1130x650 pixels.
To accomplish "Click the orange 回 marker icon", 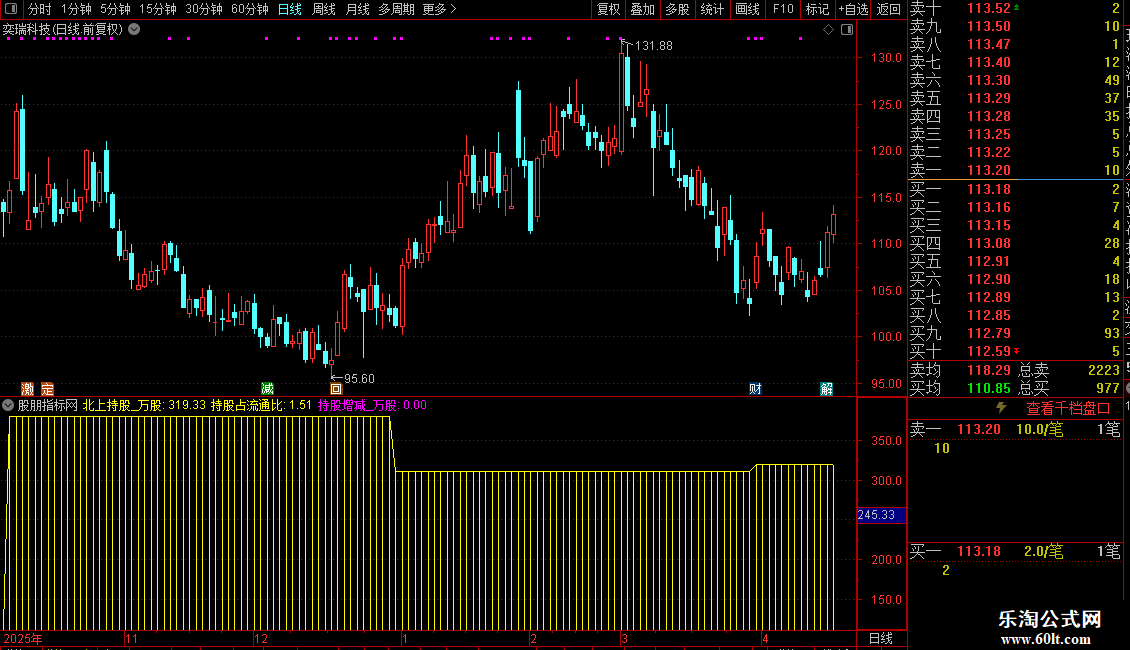I will 336,388.
